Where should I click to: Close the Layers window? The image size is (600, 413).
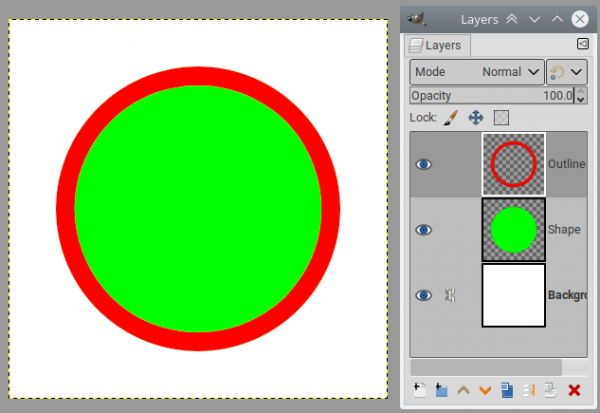point(580,19)
